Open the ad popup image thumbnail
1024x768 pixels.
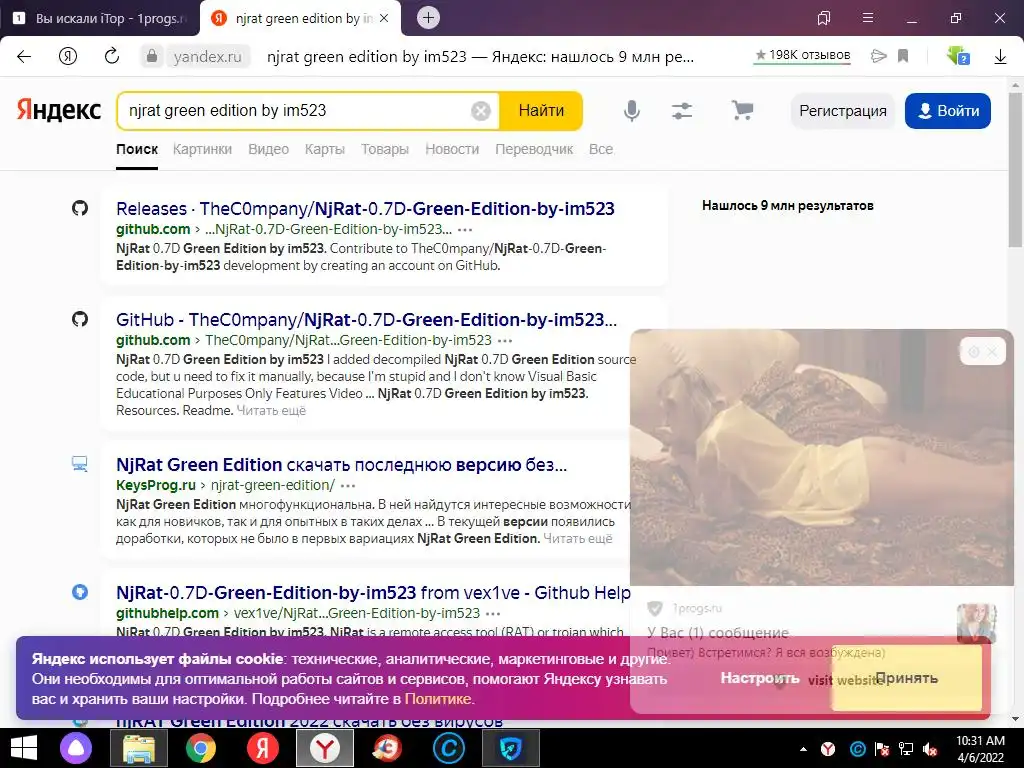(976, 623)
